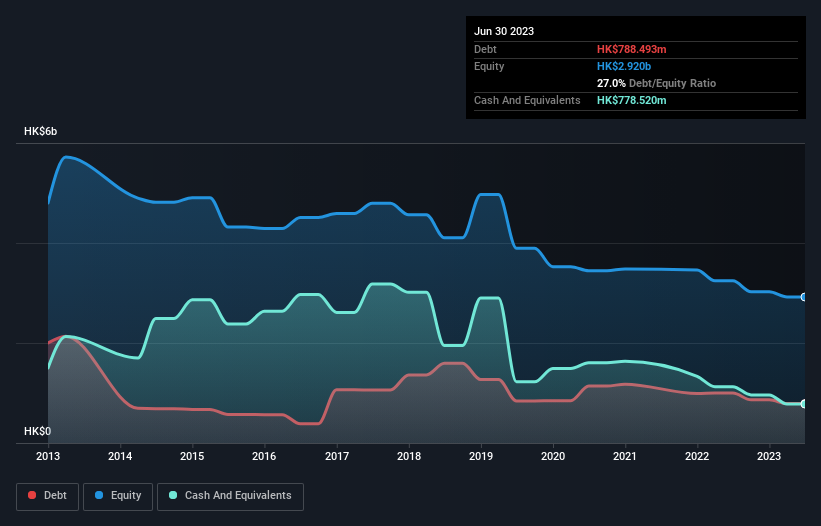Click the red Debt legend dot
Viewport: 821px width, 526px height.
32,495
